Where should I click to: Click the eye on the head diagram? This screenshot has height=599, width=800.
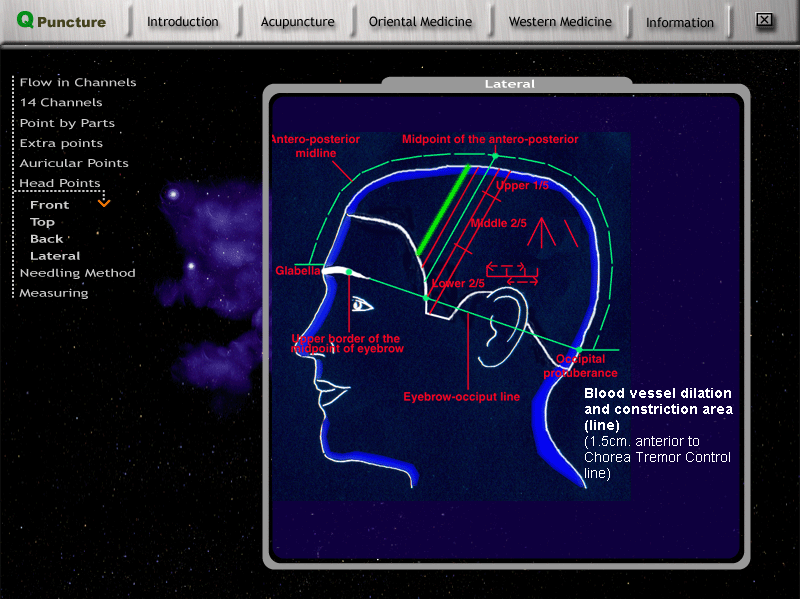(362, 305)
